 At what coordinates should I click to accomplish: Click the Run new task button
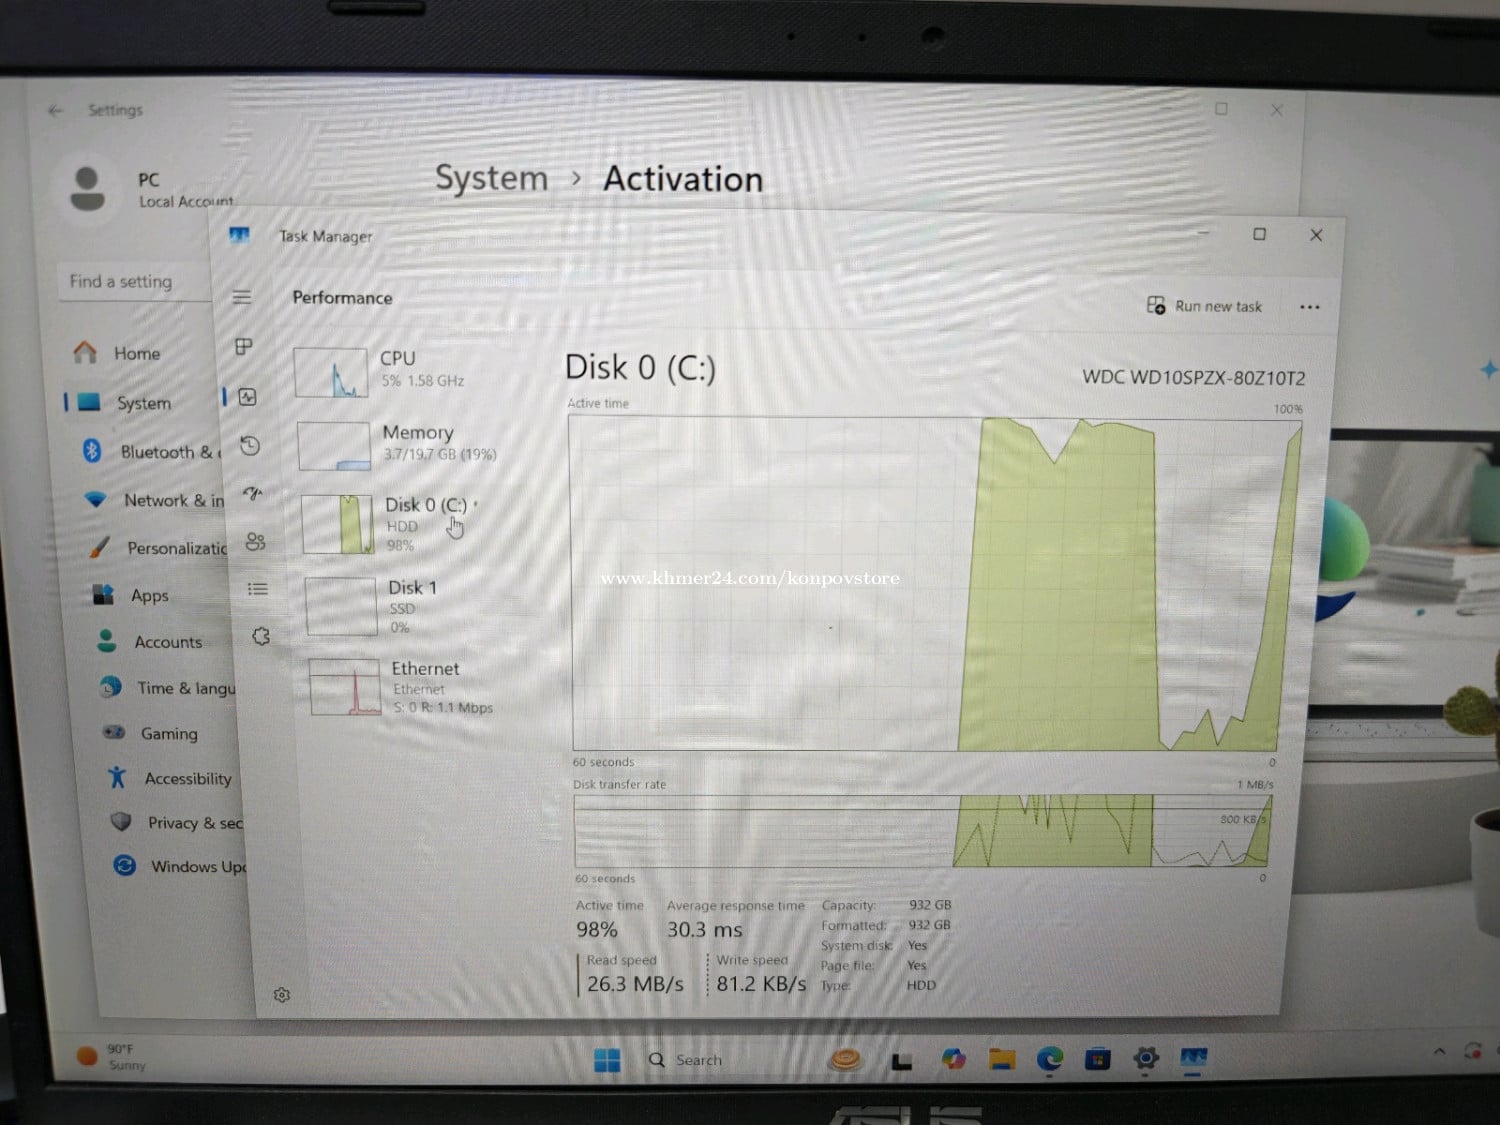coord(1204,306)
